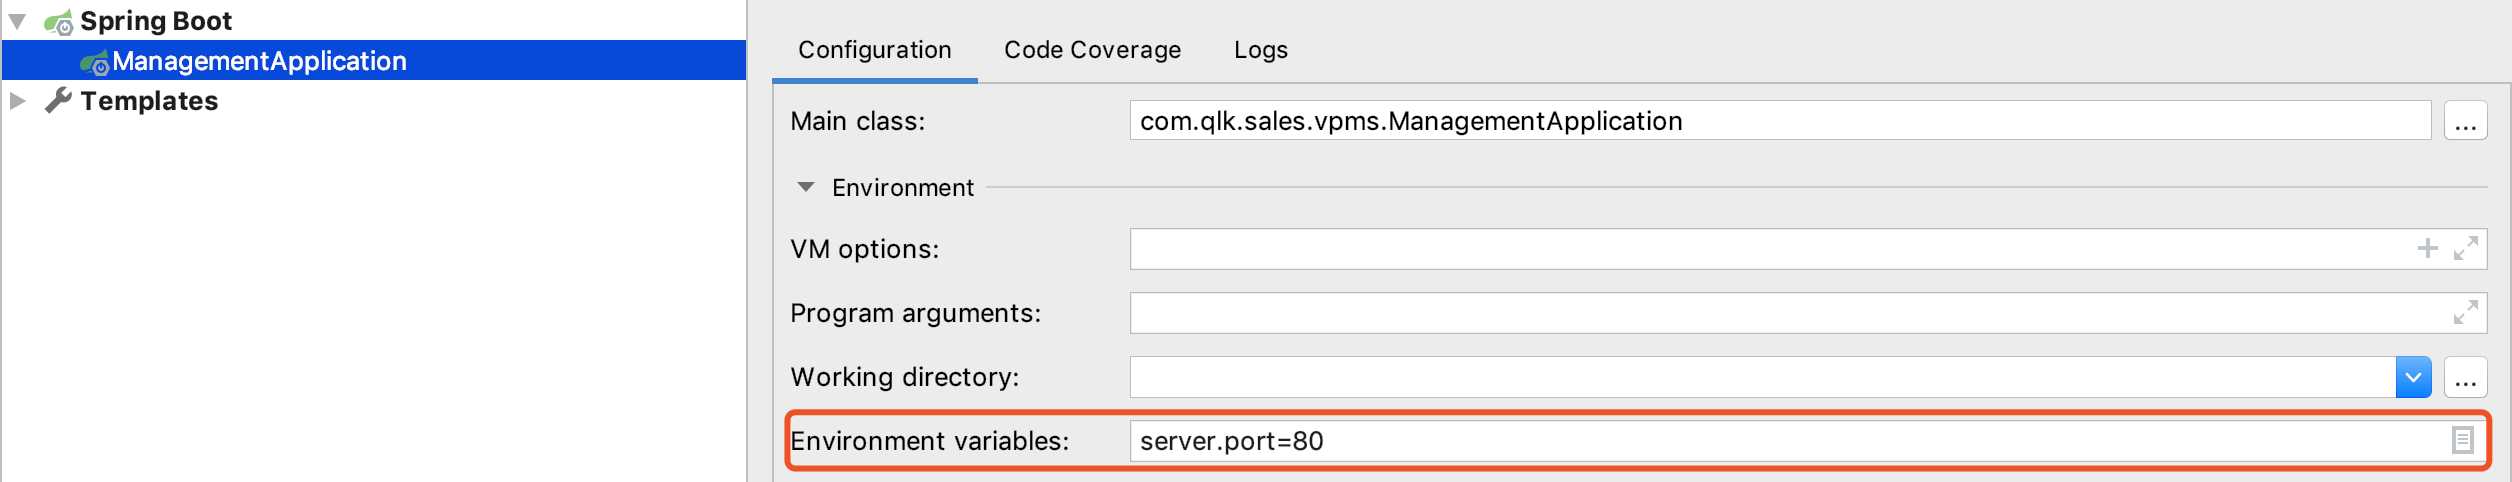Open the Working directory dropdown
Viewport: 2512px width, 482px height.
point(2413,377)
